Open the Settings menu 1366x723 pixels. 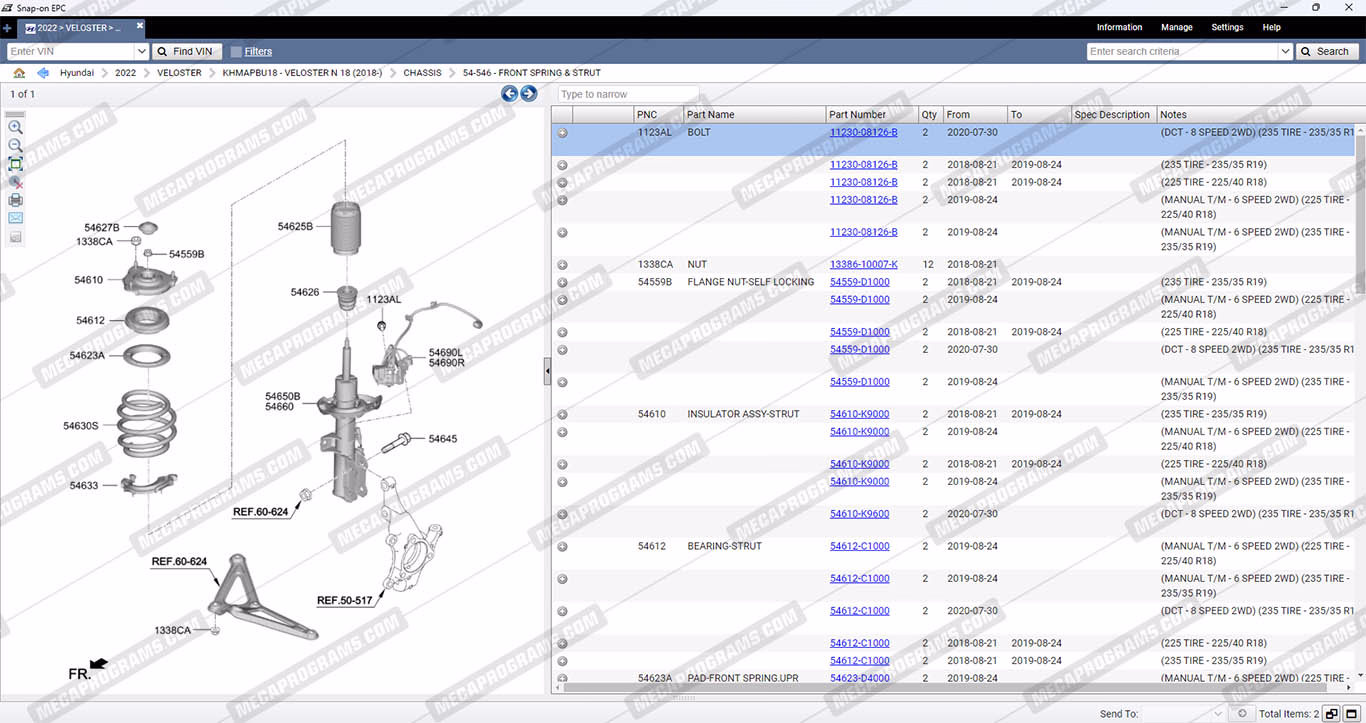1227,28
